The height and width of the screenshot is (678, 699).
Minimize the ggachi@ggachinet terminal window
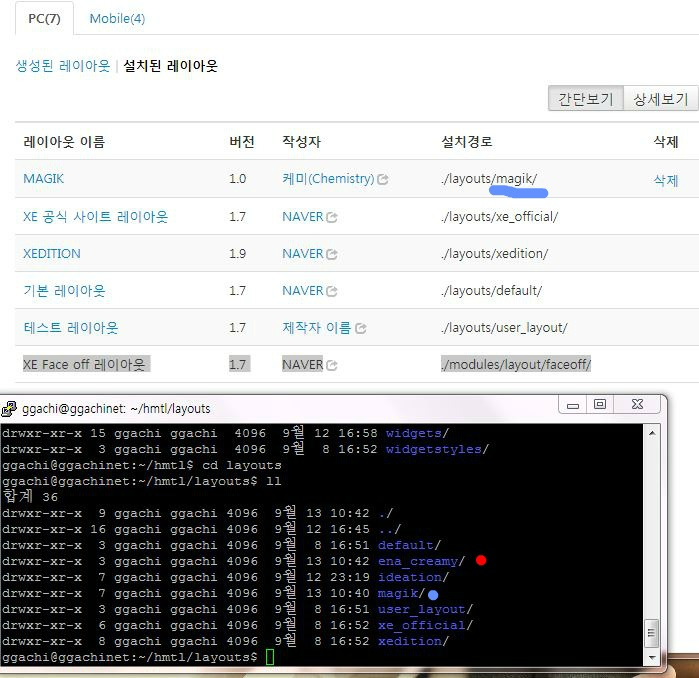tap(573, 405)
